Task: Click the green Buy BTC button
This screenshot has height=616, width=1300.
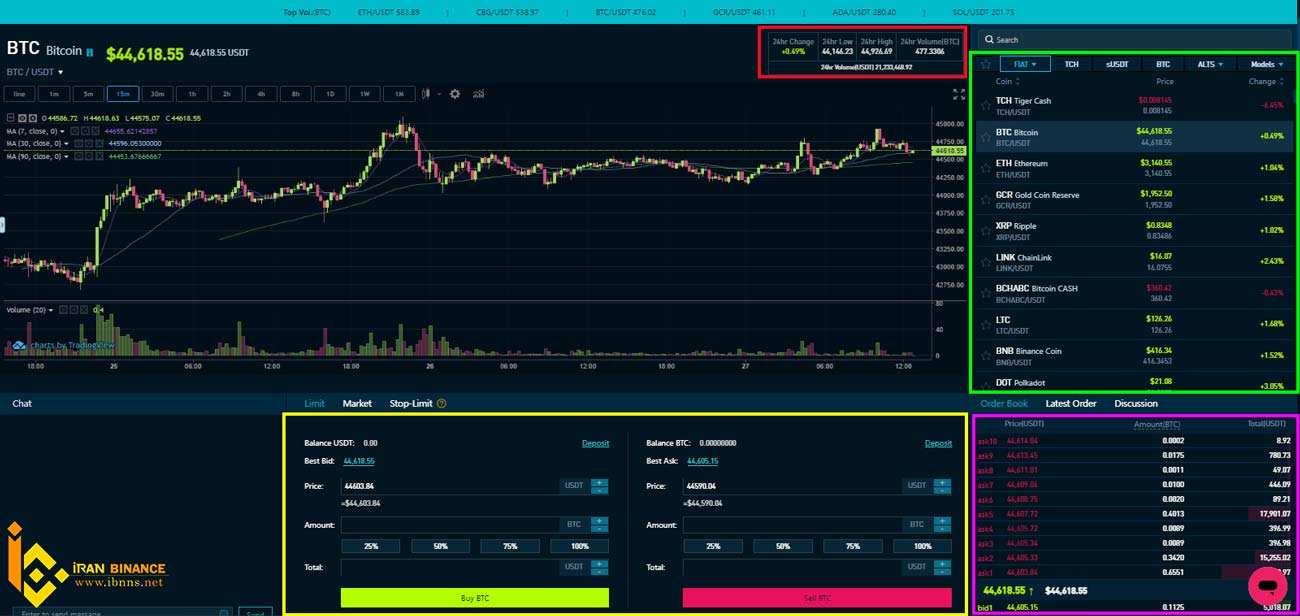Action: [x=475, y=597]
